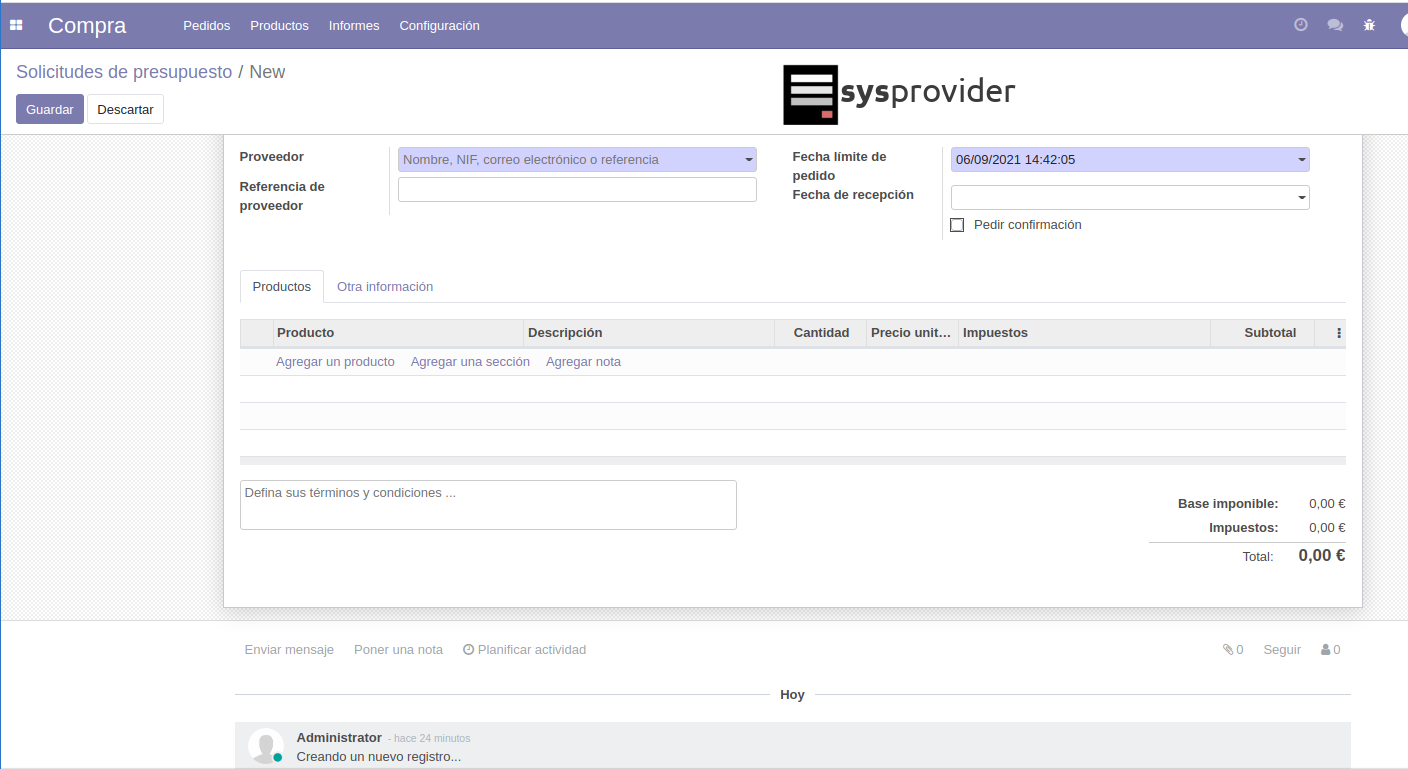1408x769 pixels.
Task: Click the followers person icon
Action: point(1330,650)
